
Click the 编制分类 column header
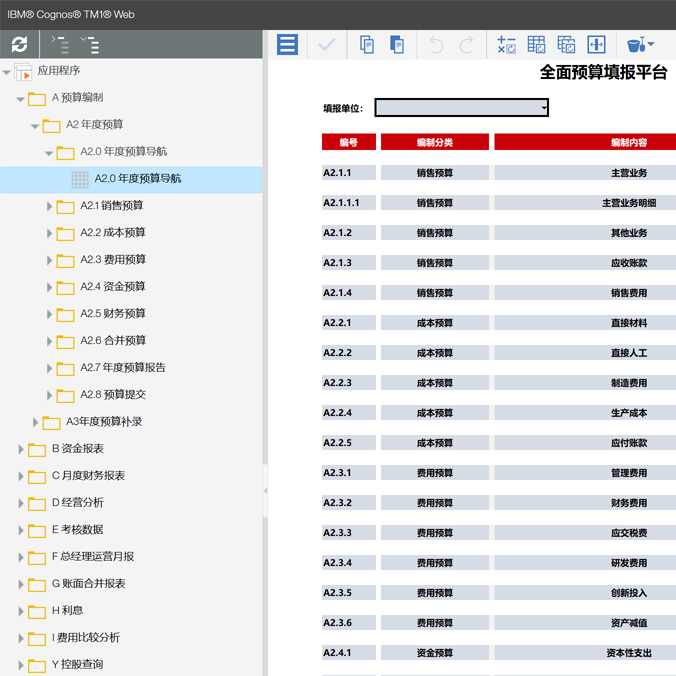(x=435, y=142)
